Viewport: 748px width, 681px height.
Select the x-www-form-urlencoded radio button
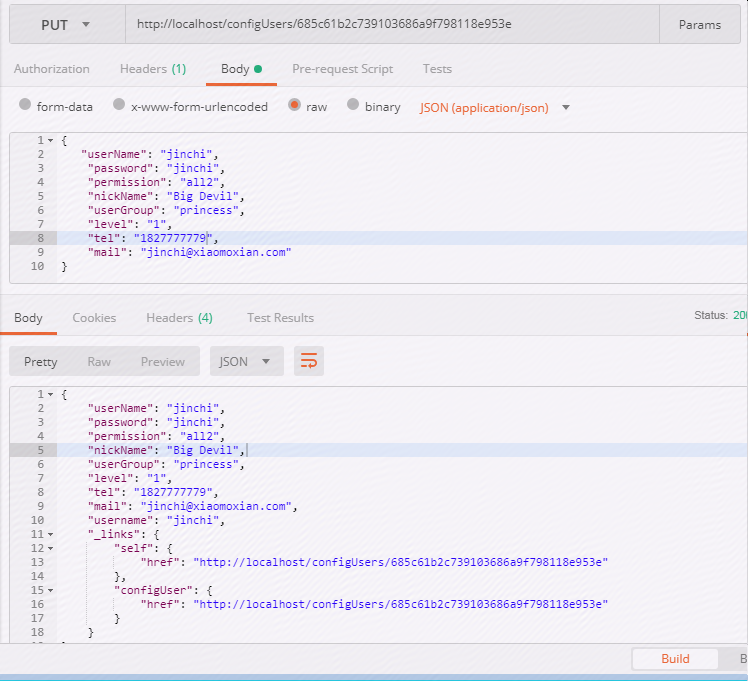click(x=119, y=104)
